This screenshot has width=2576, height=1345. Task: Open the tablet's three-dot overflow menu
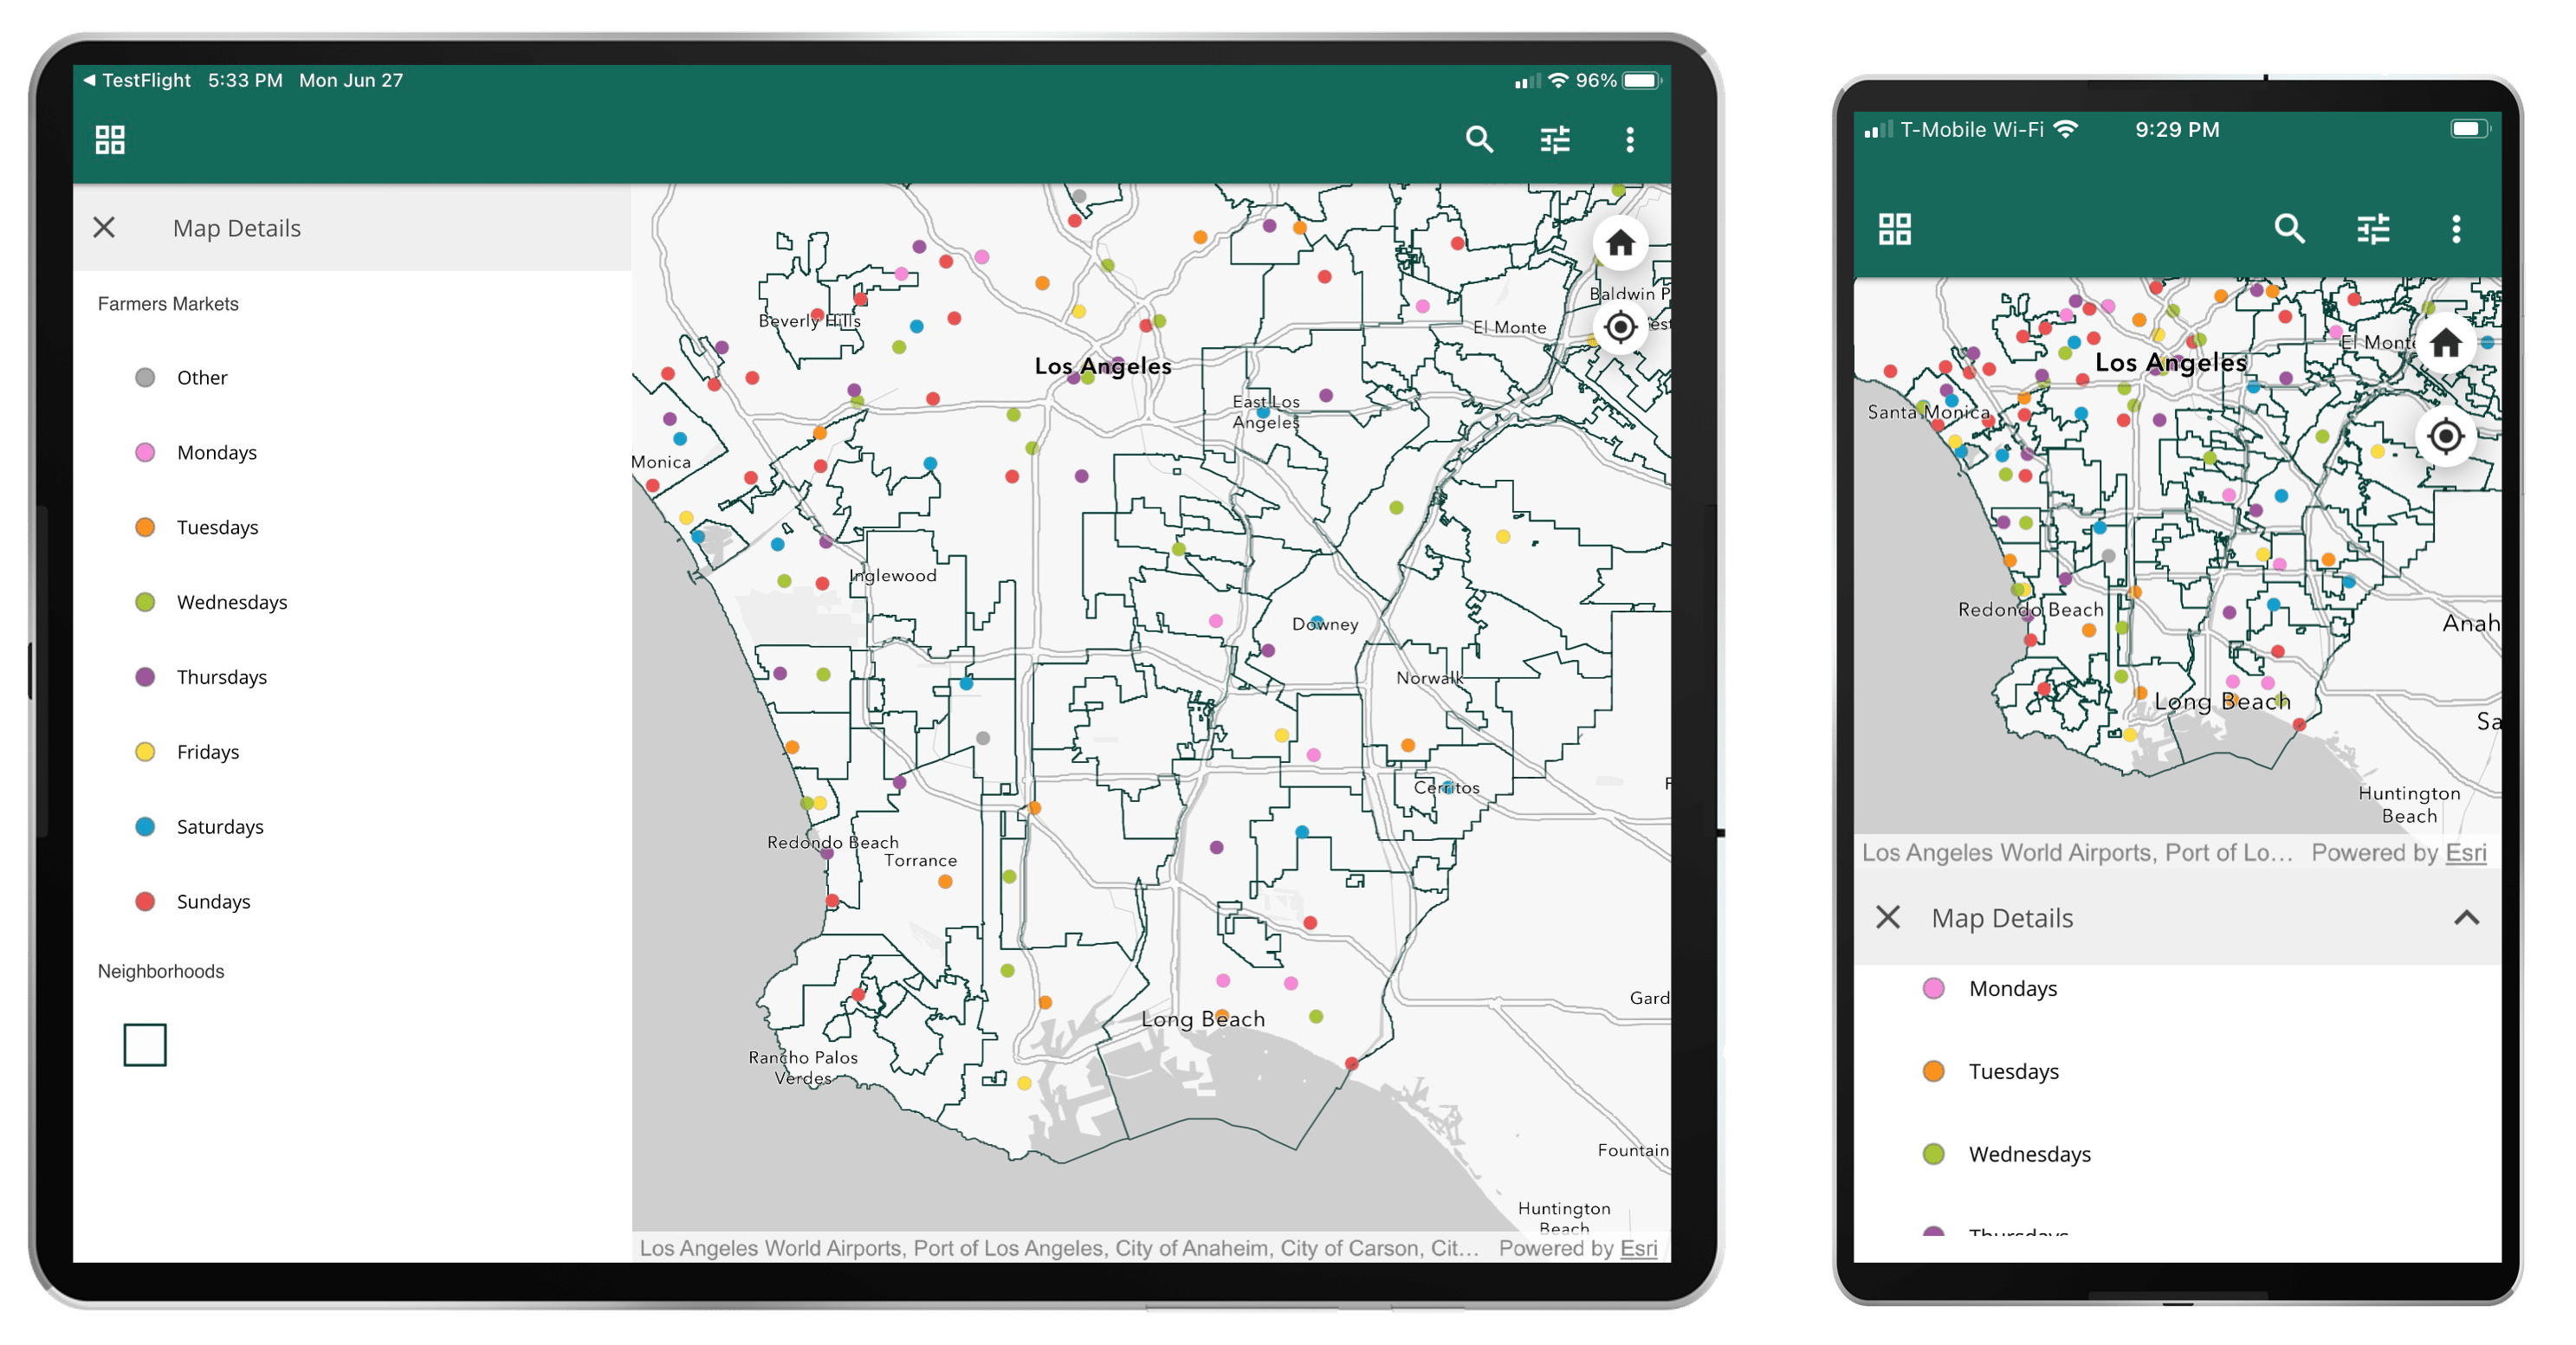tap(1630, 140)
